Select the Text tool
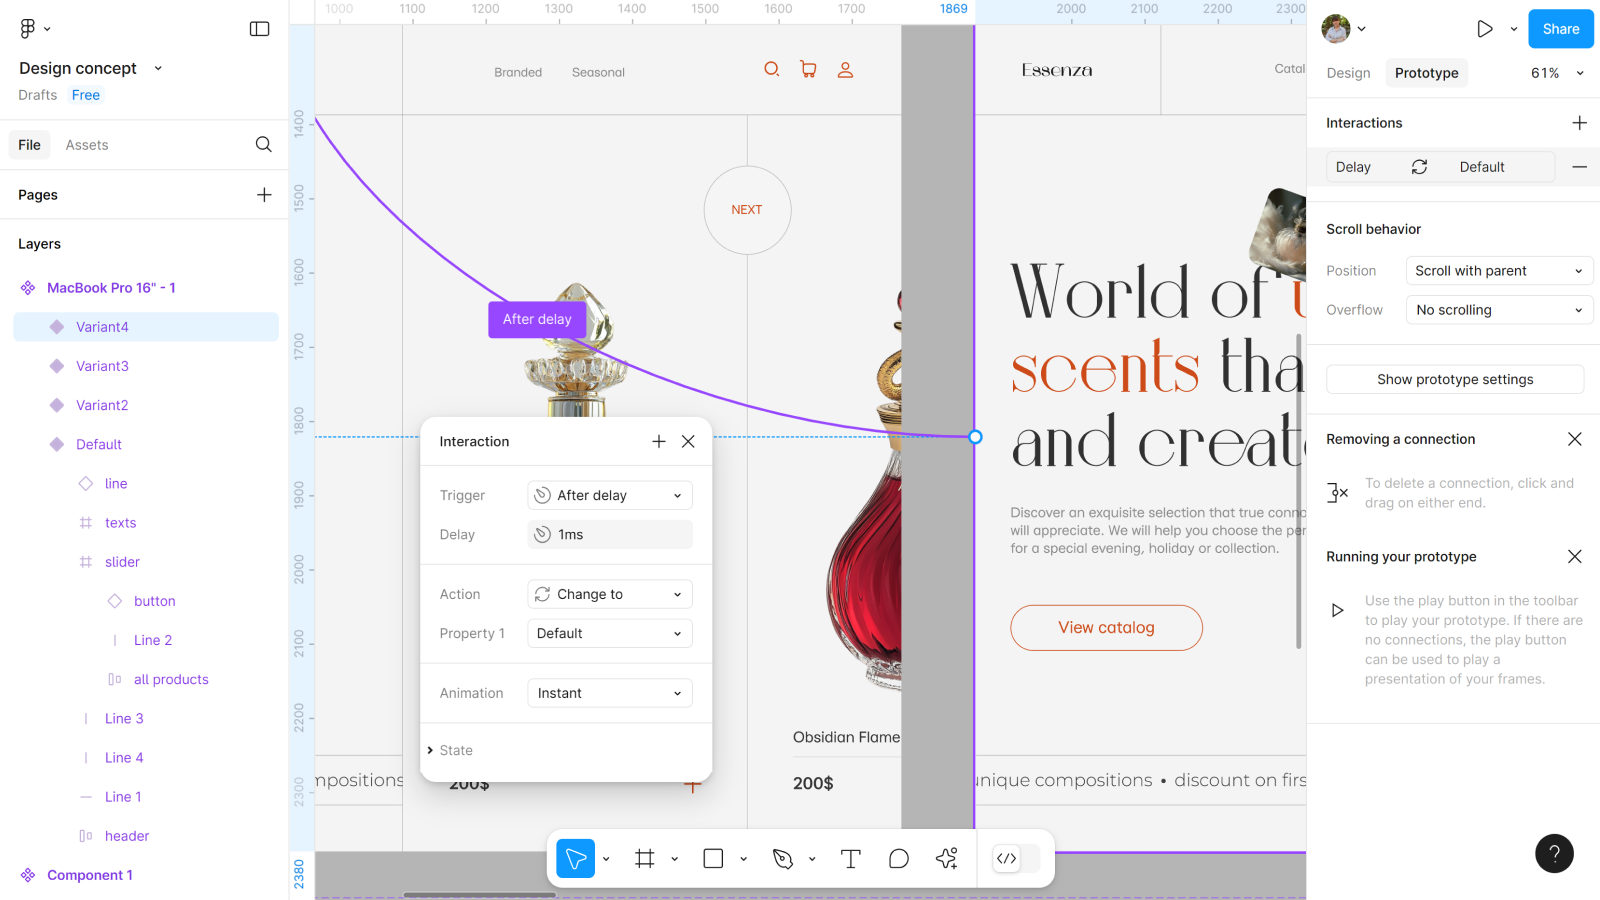1600x900 pixels. [x=850, y=858]
